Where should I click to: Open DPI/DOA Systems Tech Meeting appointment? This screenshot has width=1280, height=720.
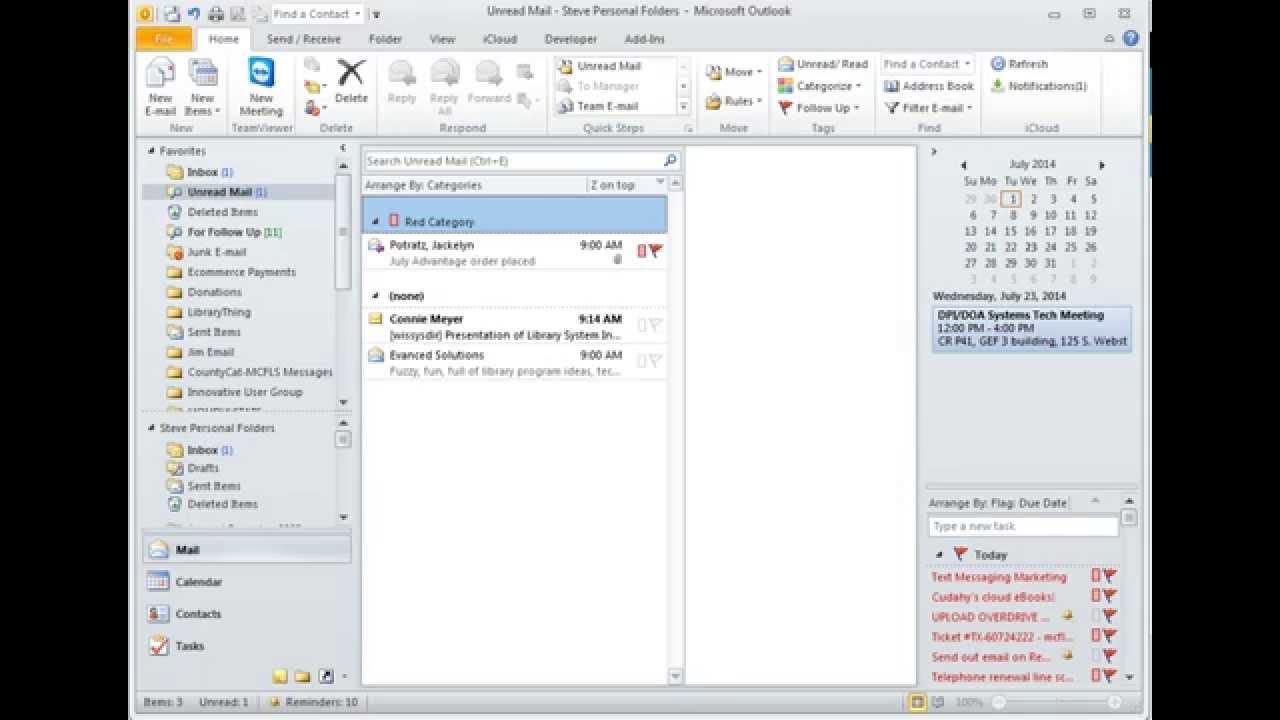click(x=1033, y=328)
